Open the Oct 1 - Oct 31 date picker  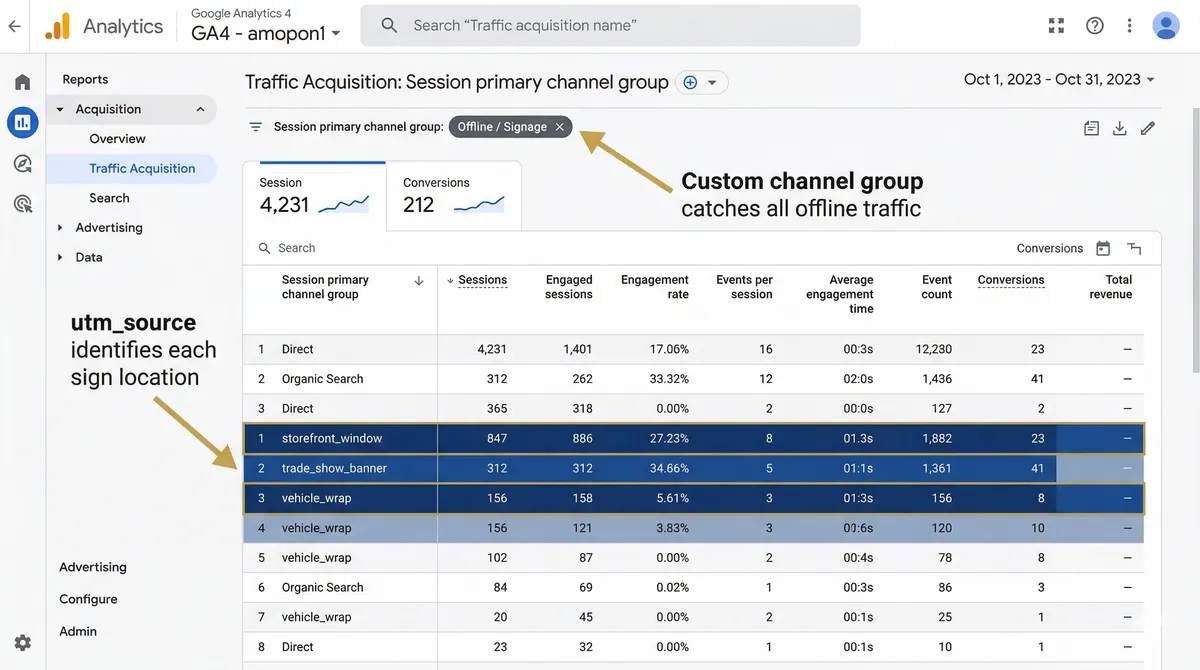tap(1058, 78)
